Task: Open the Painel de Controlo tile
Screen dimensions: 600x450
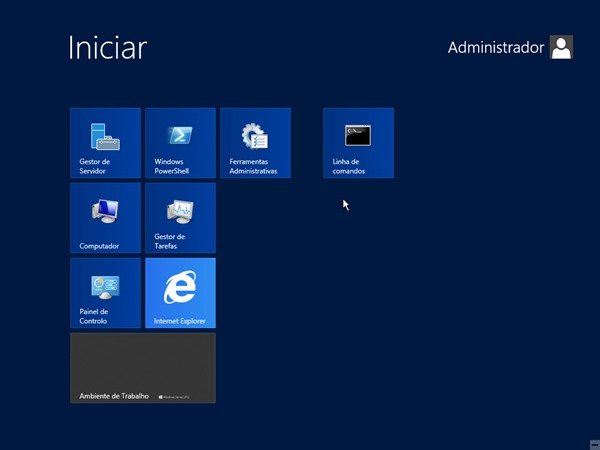Action: coord(105,293)
